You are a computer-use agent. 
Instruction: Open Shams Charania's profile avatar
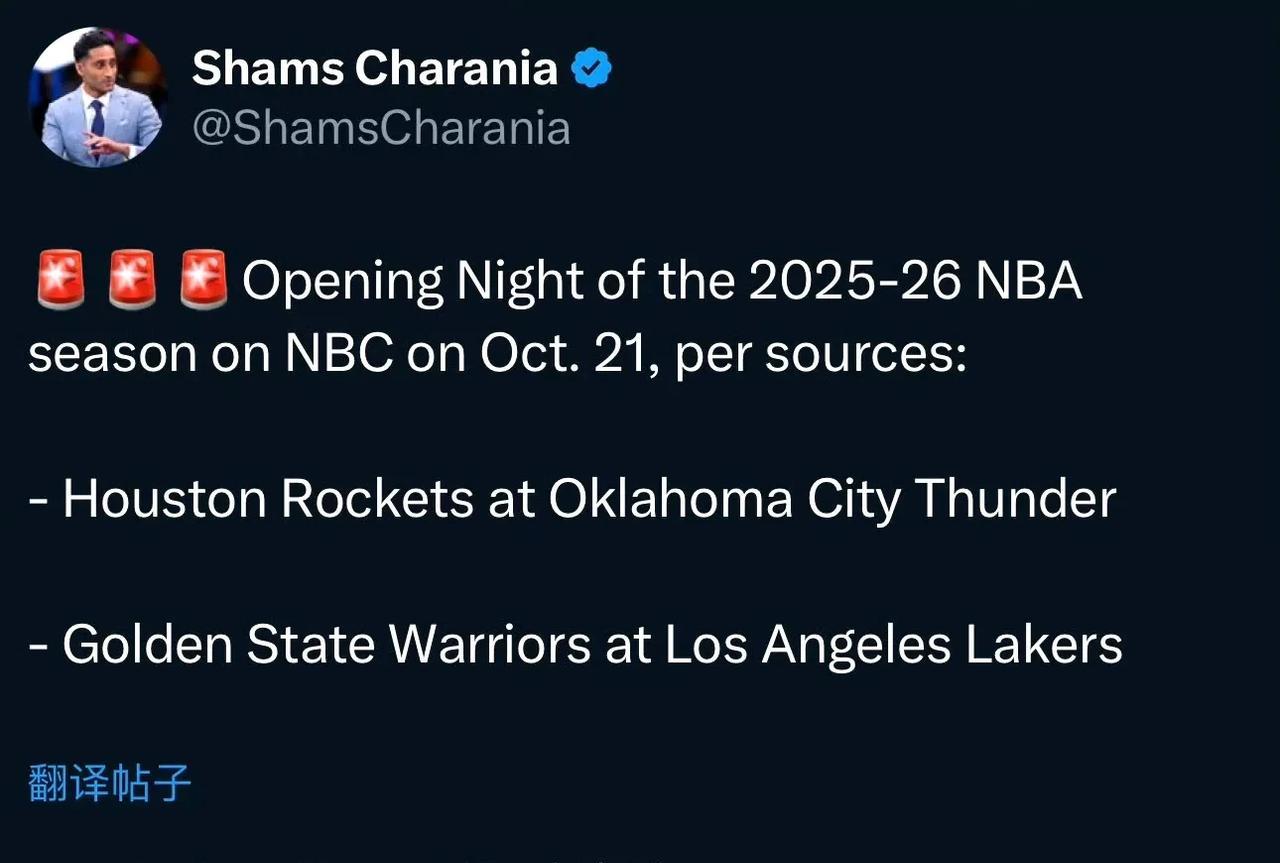point(97,97)
